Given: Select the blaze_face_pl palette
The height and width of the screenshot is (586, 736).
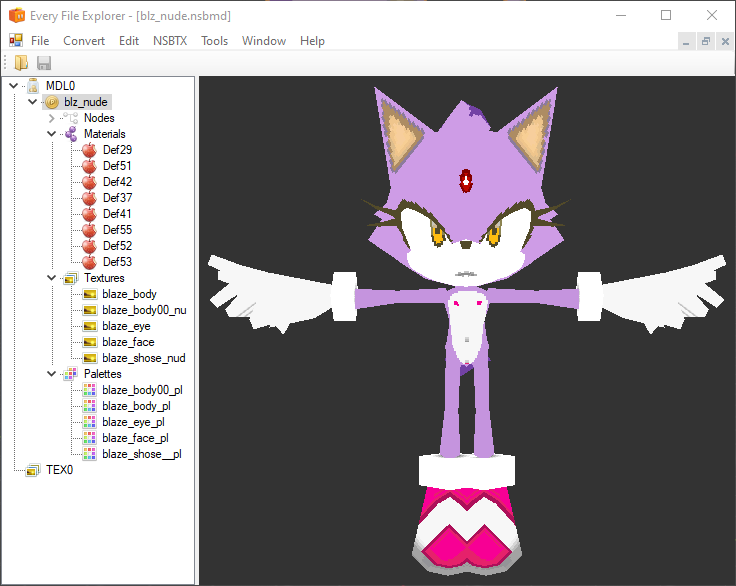Looking at the screenshot, I should (135, 438).
